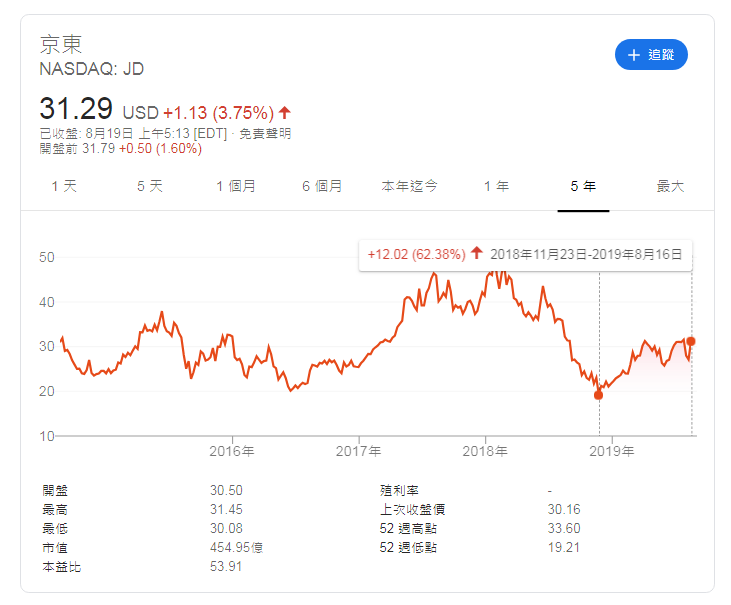Switch chart to the 1 年 tab
This screenshot has height=605, width=731.
(496, 186)
